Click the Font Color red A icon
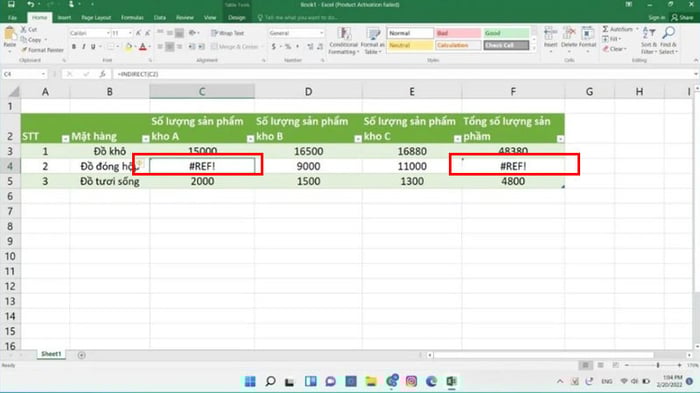Screen dimensions: 700x393 (x=143, y=46)
